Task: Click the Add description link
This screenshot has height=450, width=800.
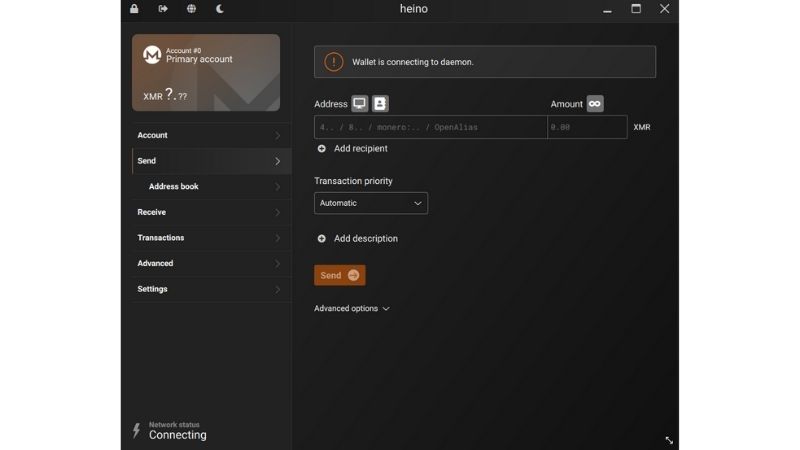Action: pyautogui.click(x=366, y=238)
